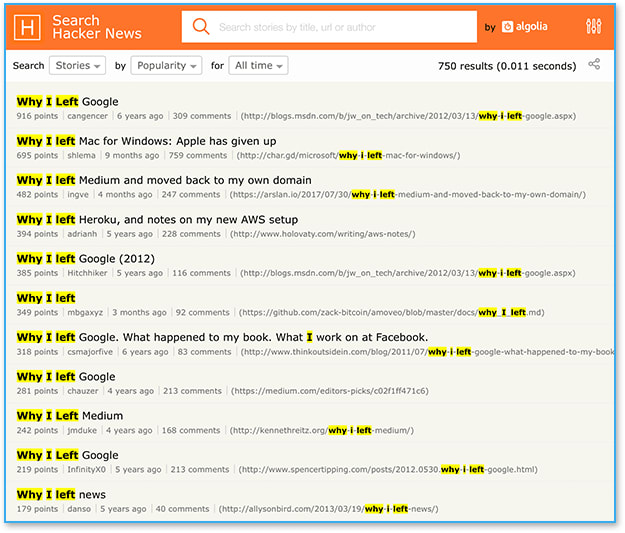Click author danso
The width and height of the screenshot is (625, 533).
[x=79, y=509]
